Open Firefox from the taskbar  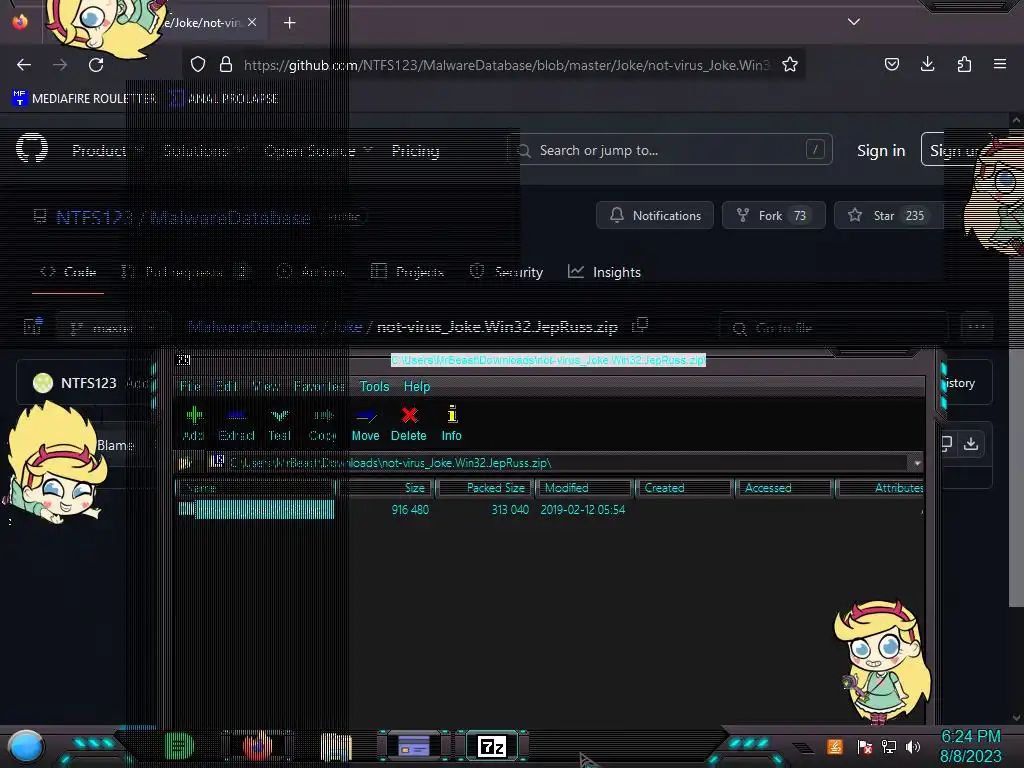coord(257,746)
